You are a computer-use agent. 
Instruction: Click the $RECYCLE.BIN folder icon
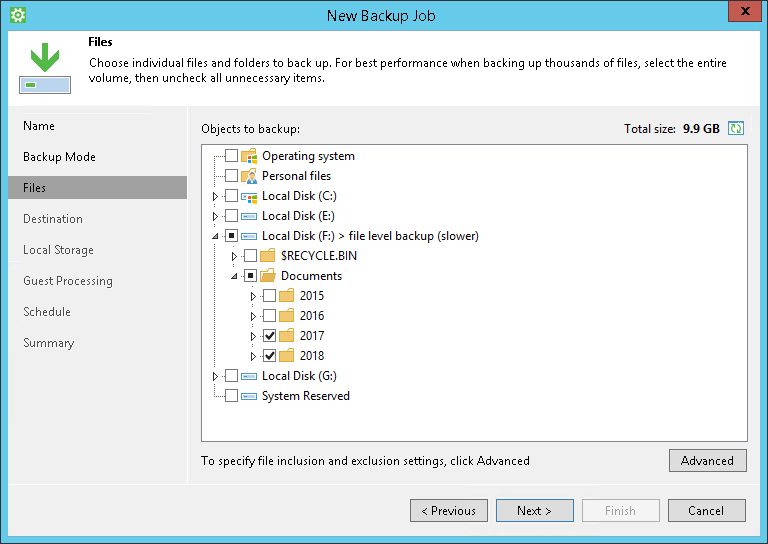[x=267, y=256]
